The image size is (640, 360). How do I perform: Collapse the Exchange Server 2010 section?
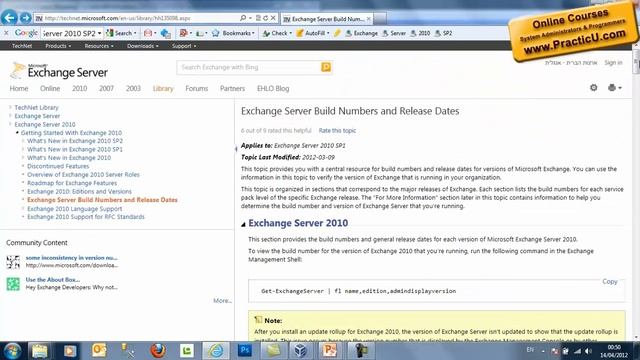[x=243, y=224]
